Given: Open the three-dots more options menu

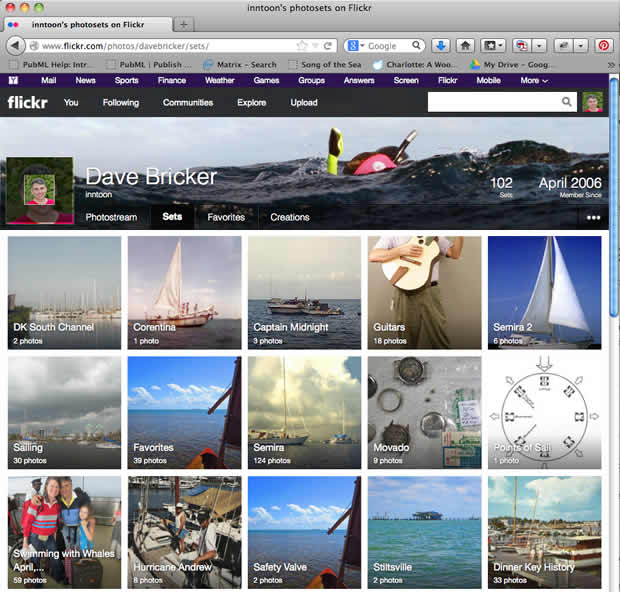Looking at the screenshot, I should (593, 217).
